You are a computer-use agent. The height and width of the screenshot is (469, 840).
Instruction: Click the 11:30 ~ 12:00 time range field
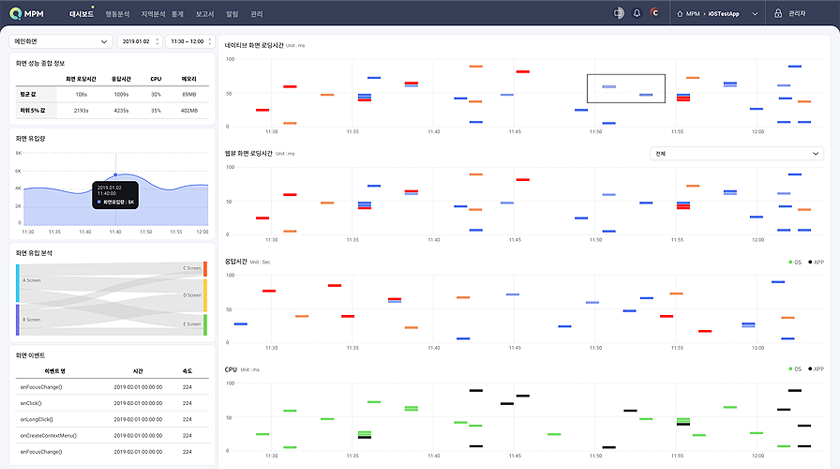pos(188,42)
